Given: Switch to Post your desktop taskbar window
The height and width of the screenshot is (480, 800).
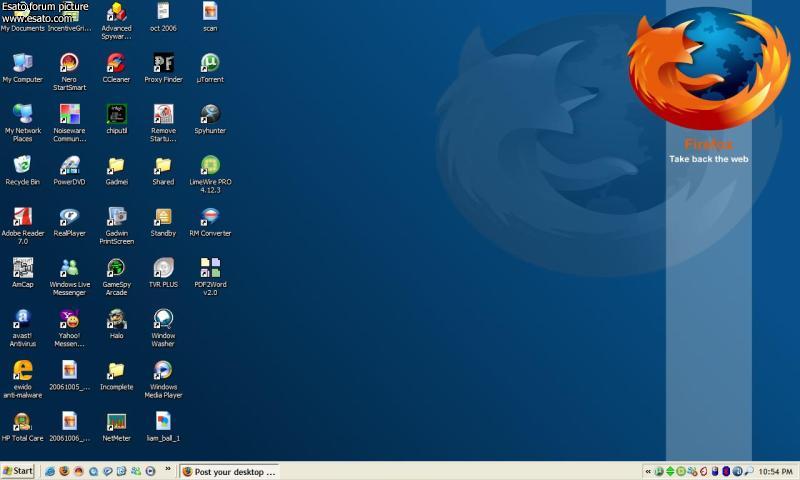Looking at the screenshot, I should pos(229,472).
